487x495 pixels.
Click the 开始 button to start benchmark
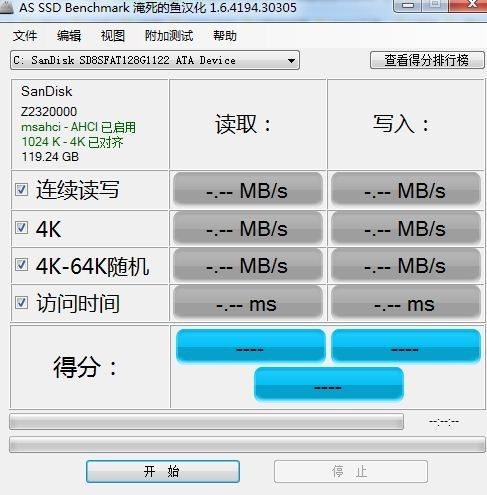coord(163,471)
